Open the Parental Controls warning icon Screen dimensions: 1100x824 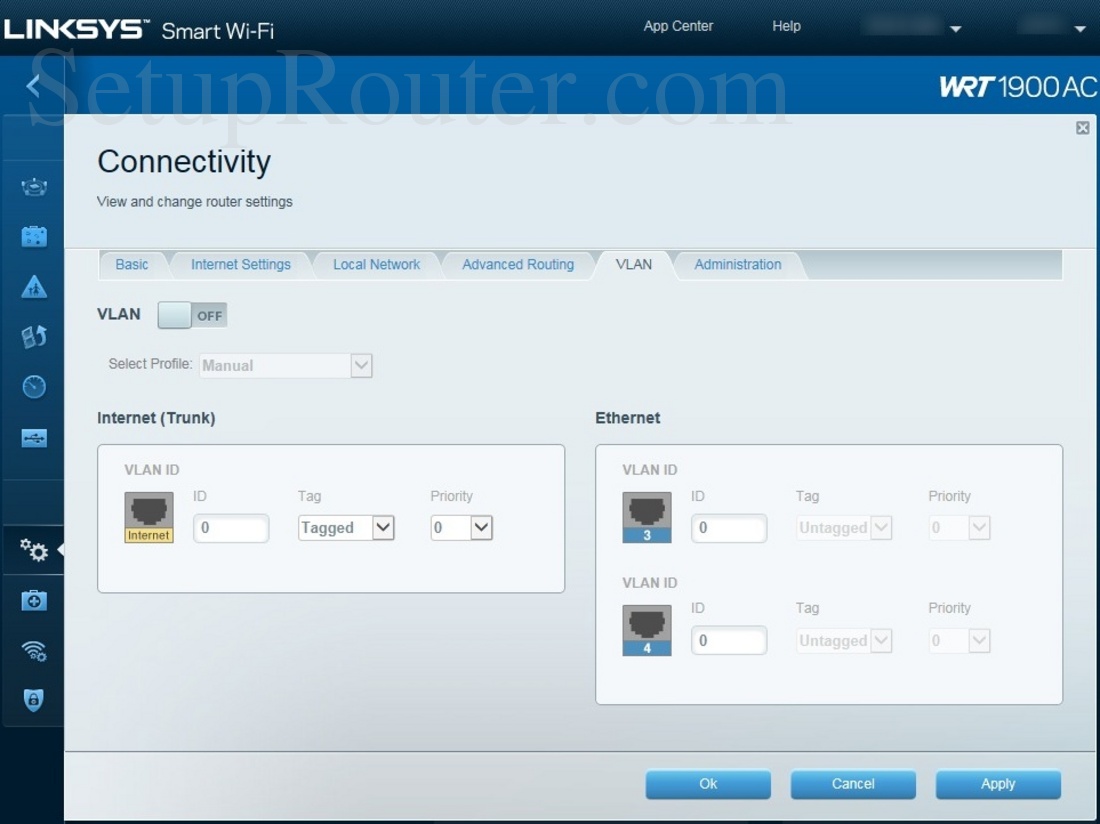pyautogui.click(x=34, y=287)
